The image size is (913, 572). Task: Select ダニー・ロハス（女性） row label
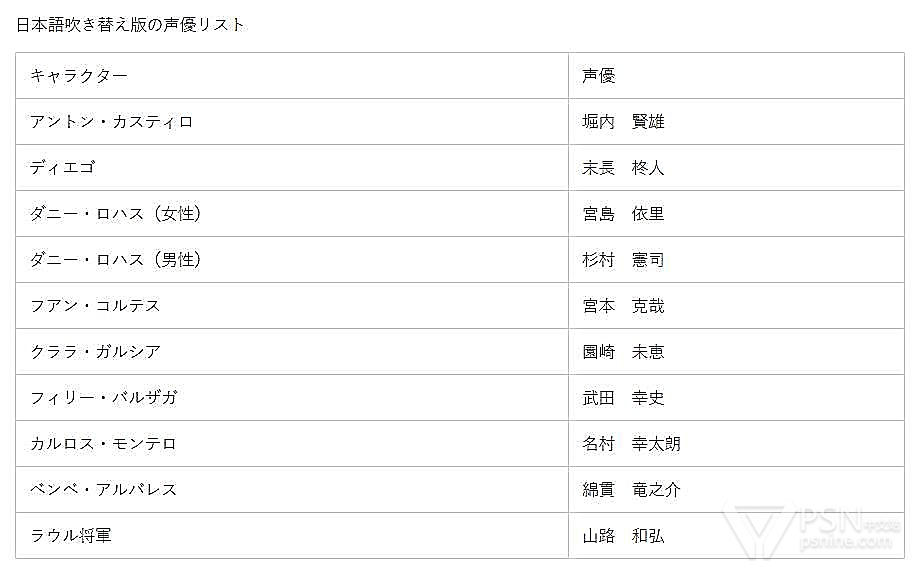[x=115, y=214]
